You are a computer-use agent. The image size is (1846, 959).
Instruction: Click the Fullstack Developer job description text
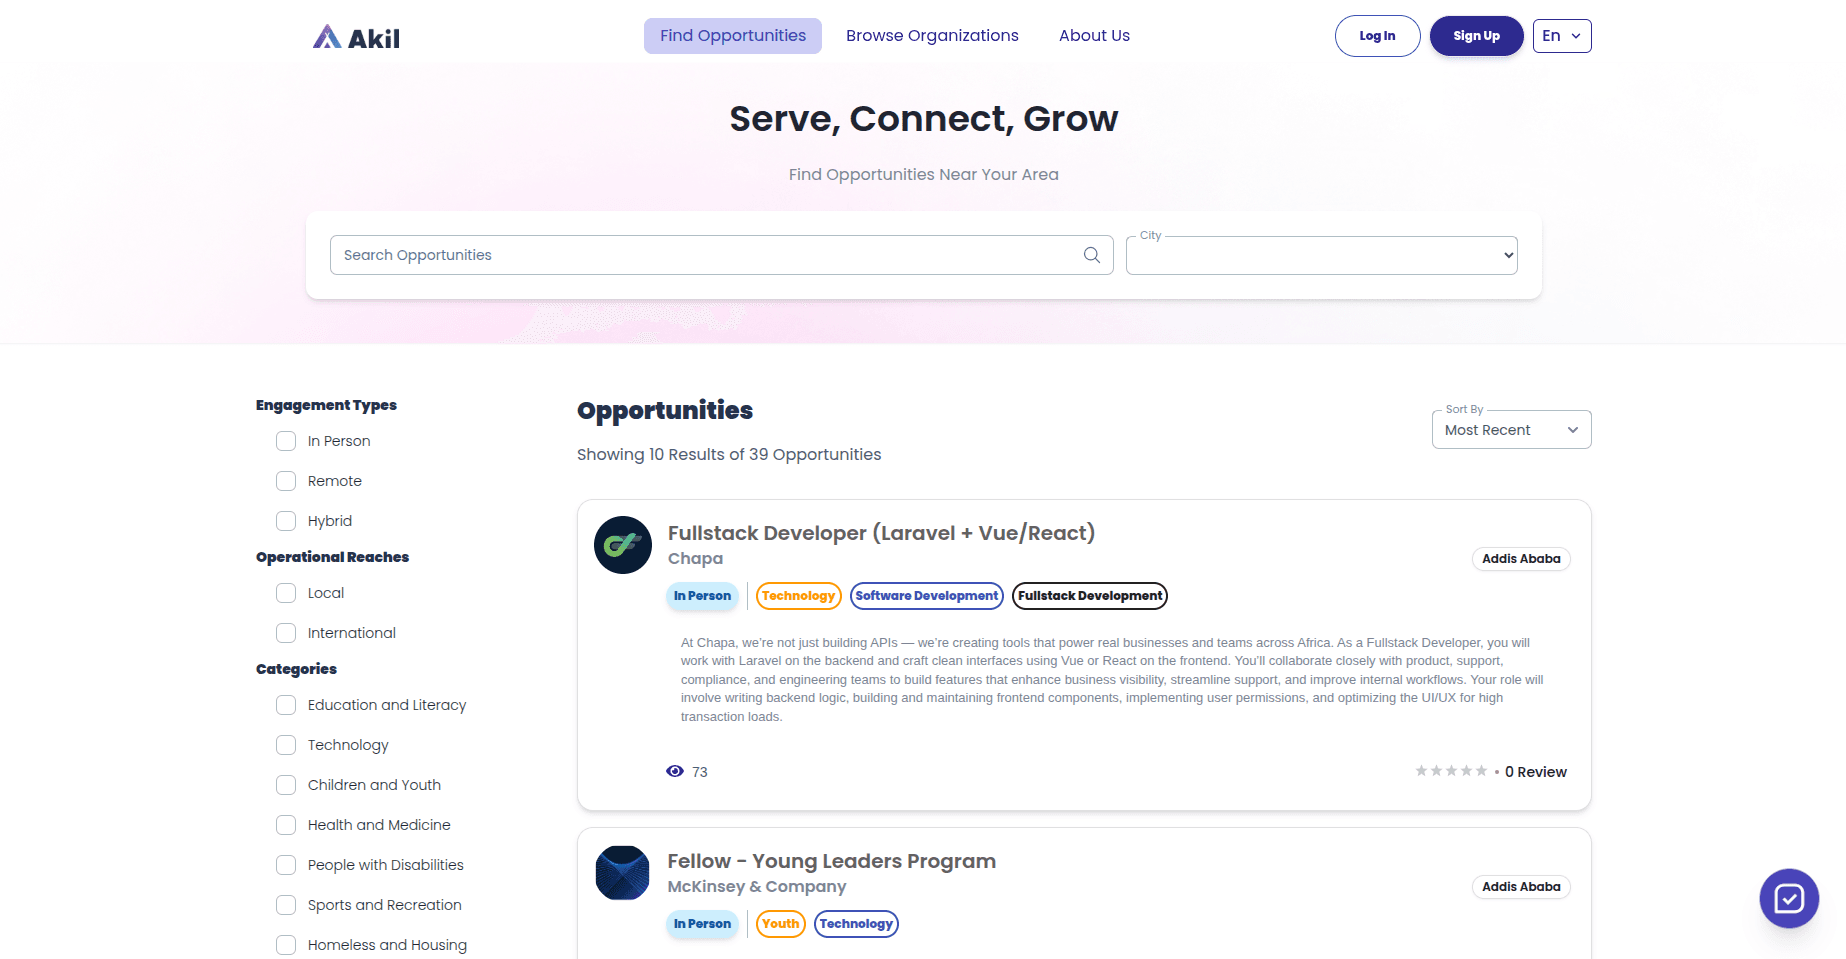1112,680
